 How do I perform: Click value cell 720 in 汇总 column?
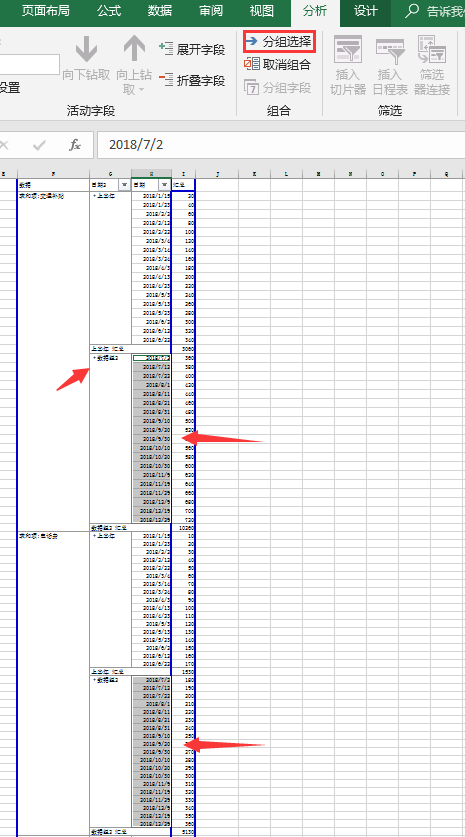[x=184, y=519]
